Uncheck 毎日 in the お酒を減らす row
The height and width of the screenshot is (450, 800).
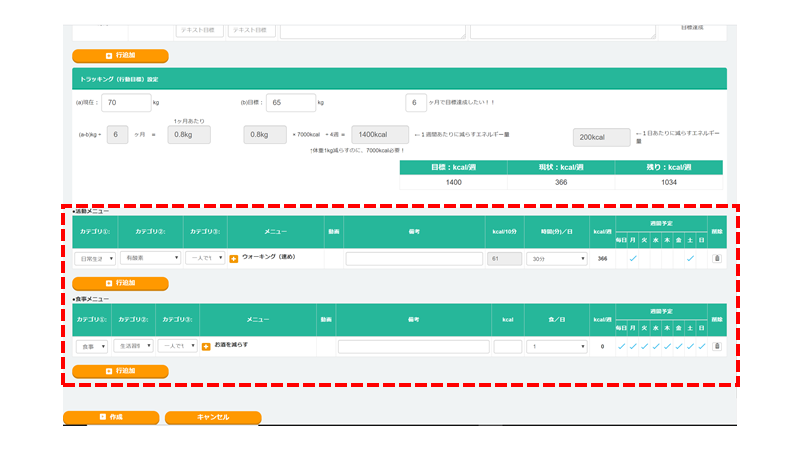click(x=621, y=346)
